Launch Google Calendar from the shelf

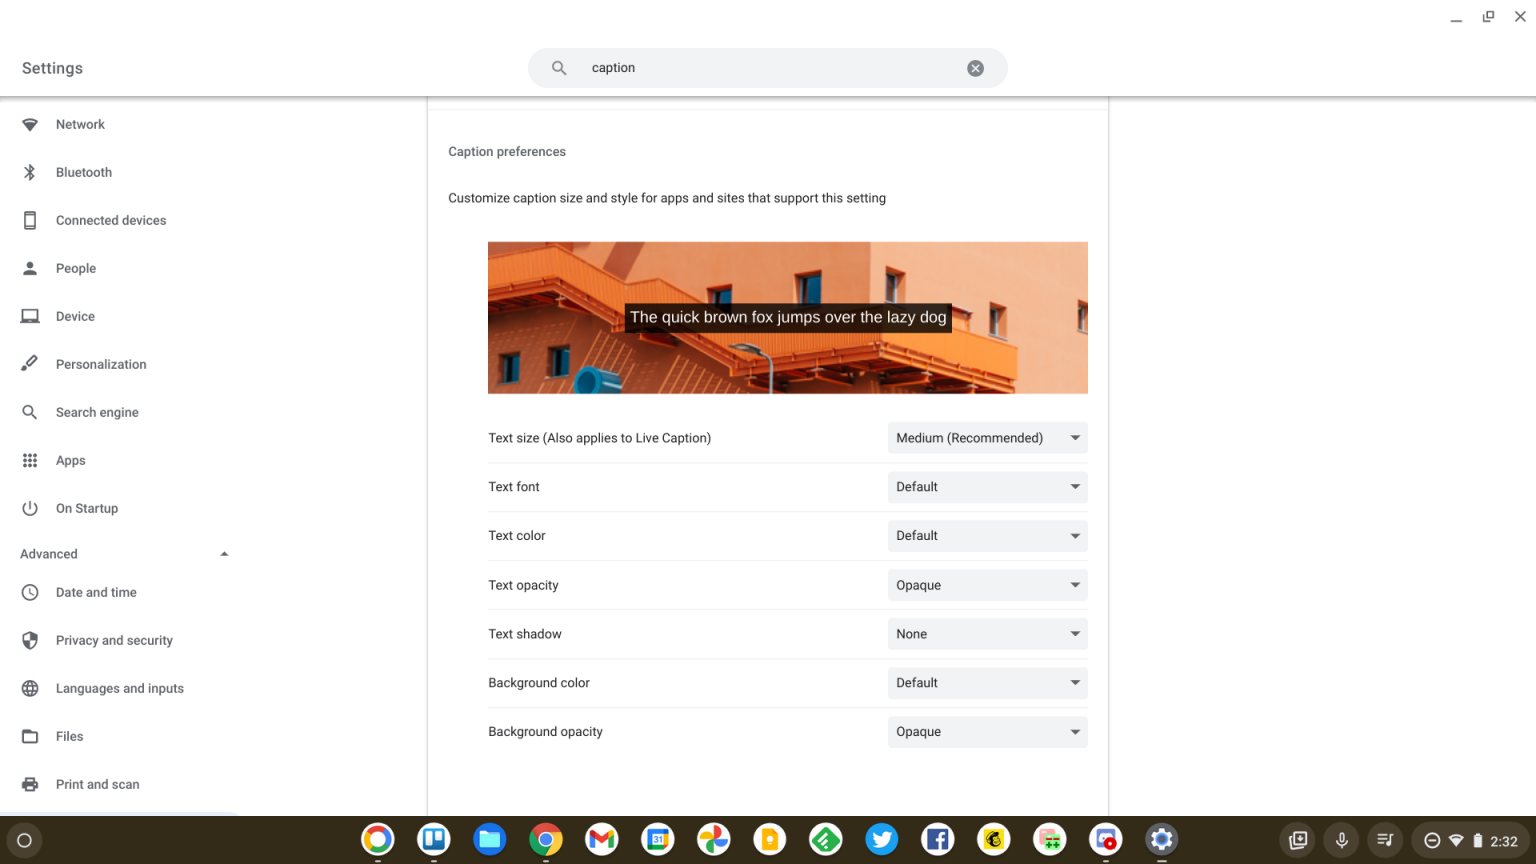pyautogui.click(x=657, y=840)
